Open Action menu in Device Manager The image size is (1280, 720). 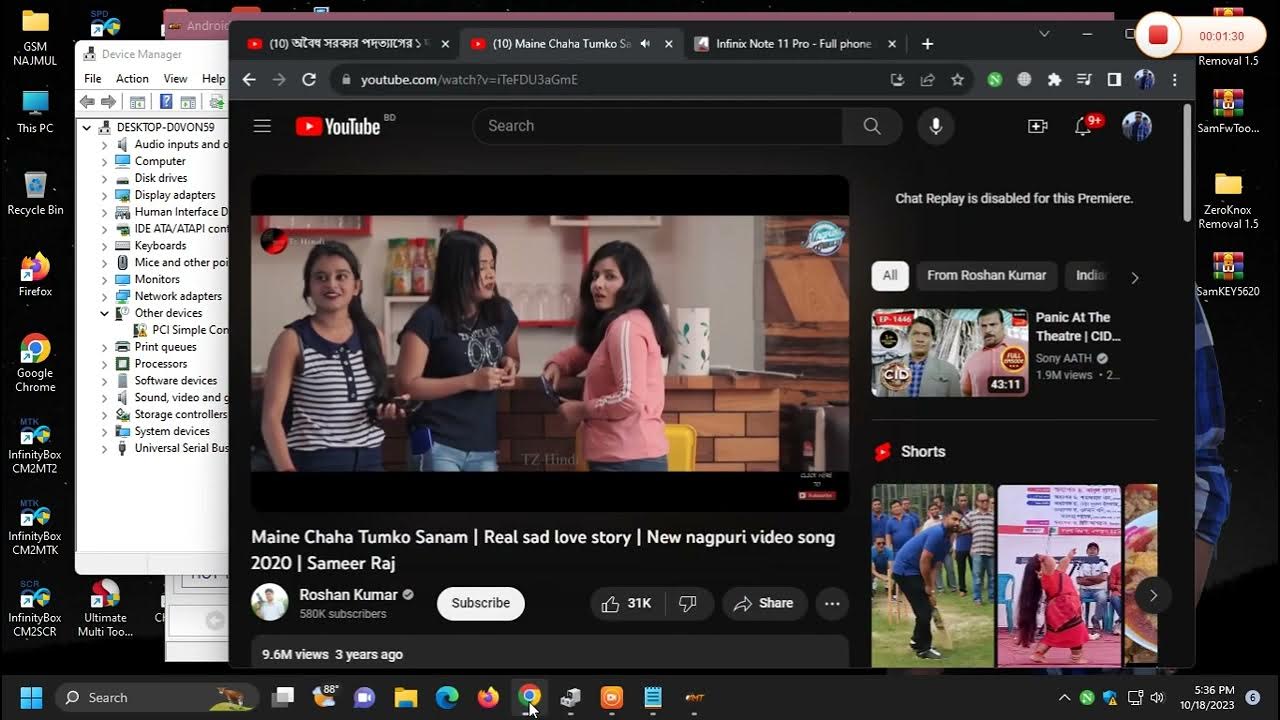pos(132,78)
